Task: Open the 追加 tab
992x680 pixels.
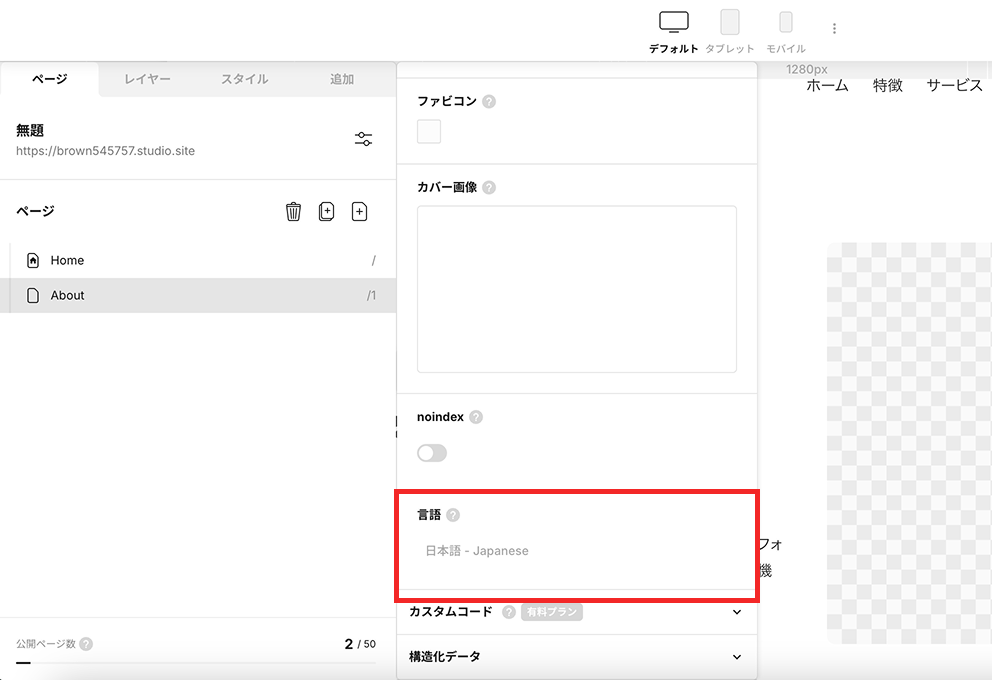Action: [342, 79]
